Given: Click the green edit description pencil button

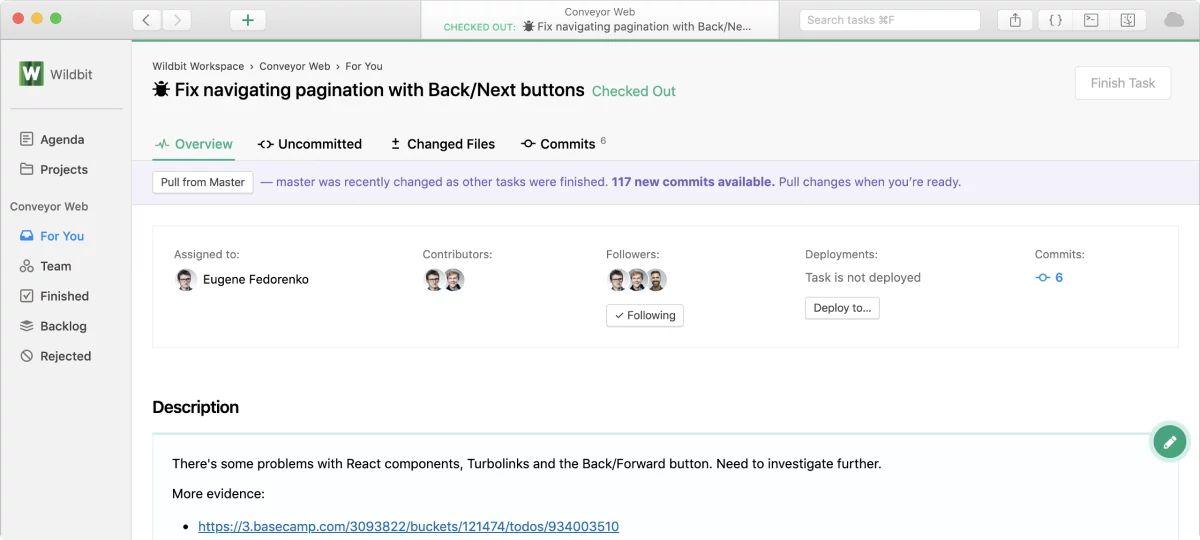Looking at the screenshot, I should [1170, 441].
